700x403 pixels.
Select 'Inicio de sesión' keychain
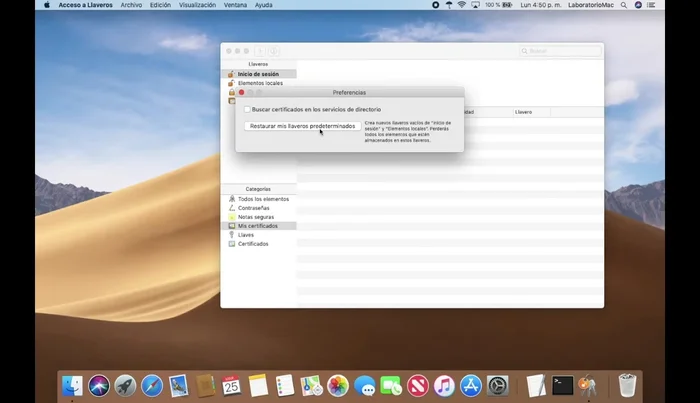coord(258,74)
